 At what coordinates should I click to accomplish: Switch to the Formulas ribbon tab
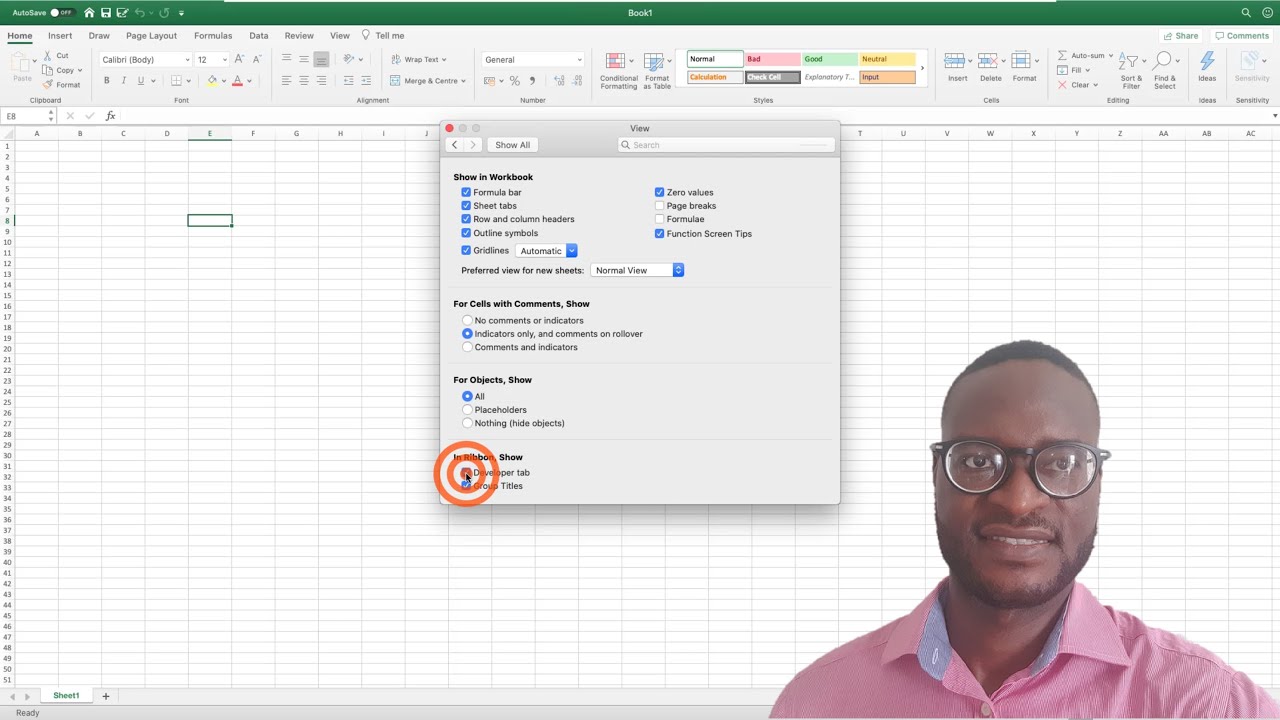point(213,36)
